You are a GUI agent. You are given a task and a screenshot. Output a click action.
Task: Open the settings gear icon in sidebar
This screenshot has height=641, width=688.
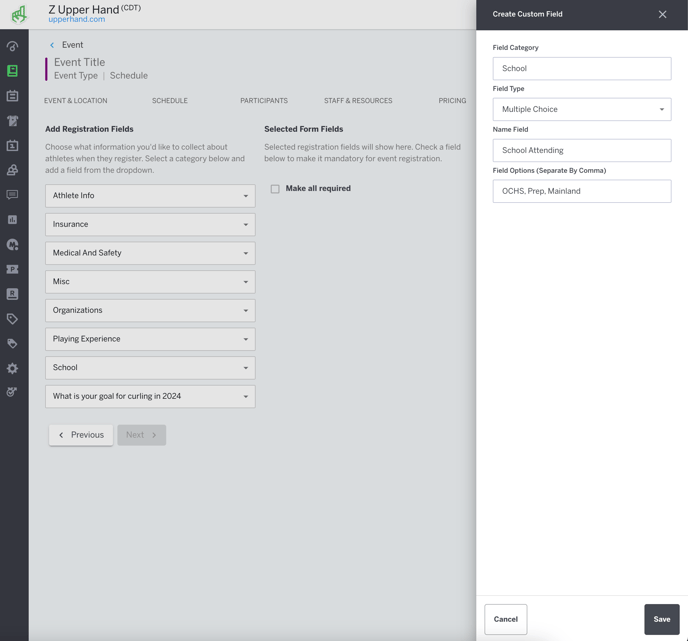coord(12,368)
